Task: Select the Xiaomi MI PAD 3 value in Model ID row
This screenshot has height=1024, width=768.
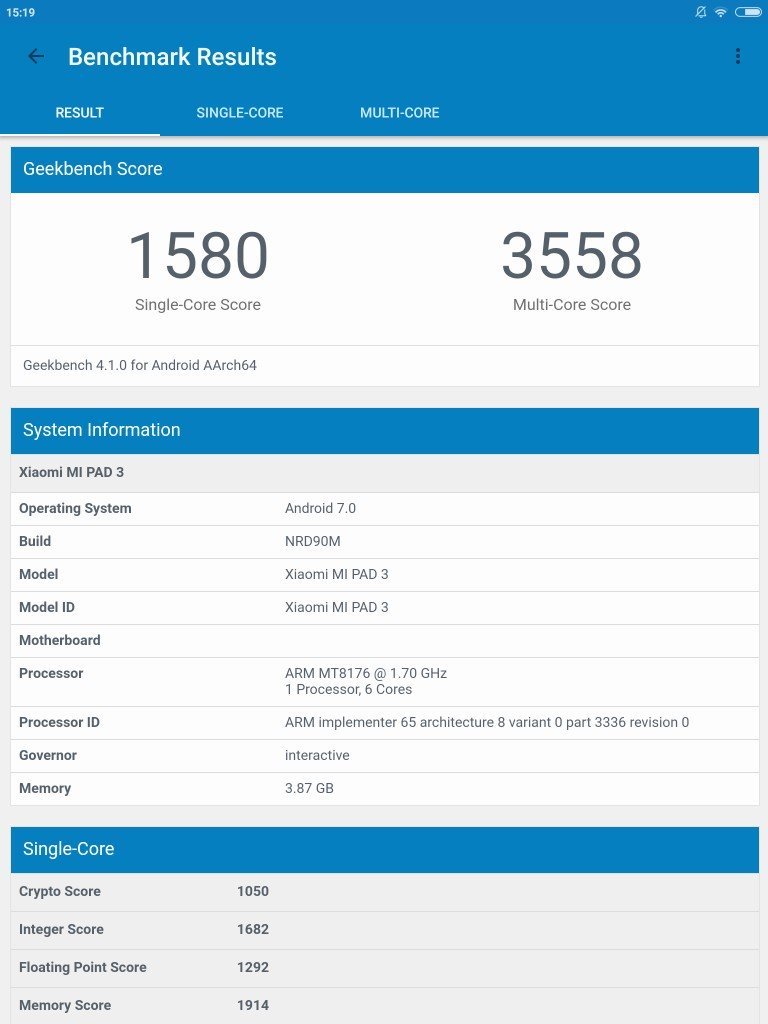Action: pyautogui.click(x=336, y=607)
